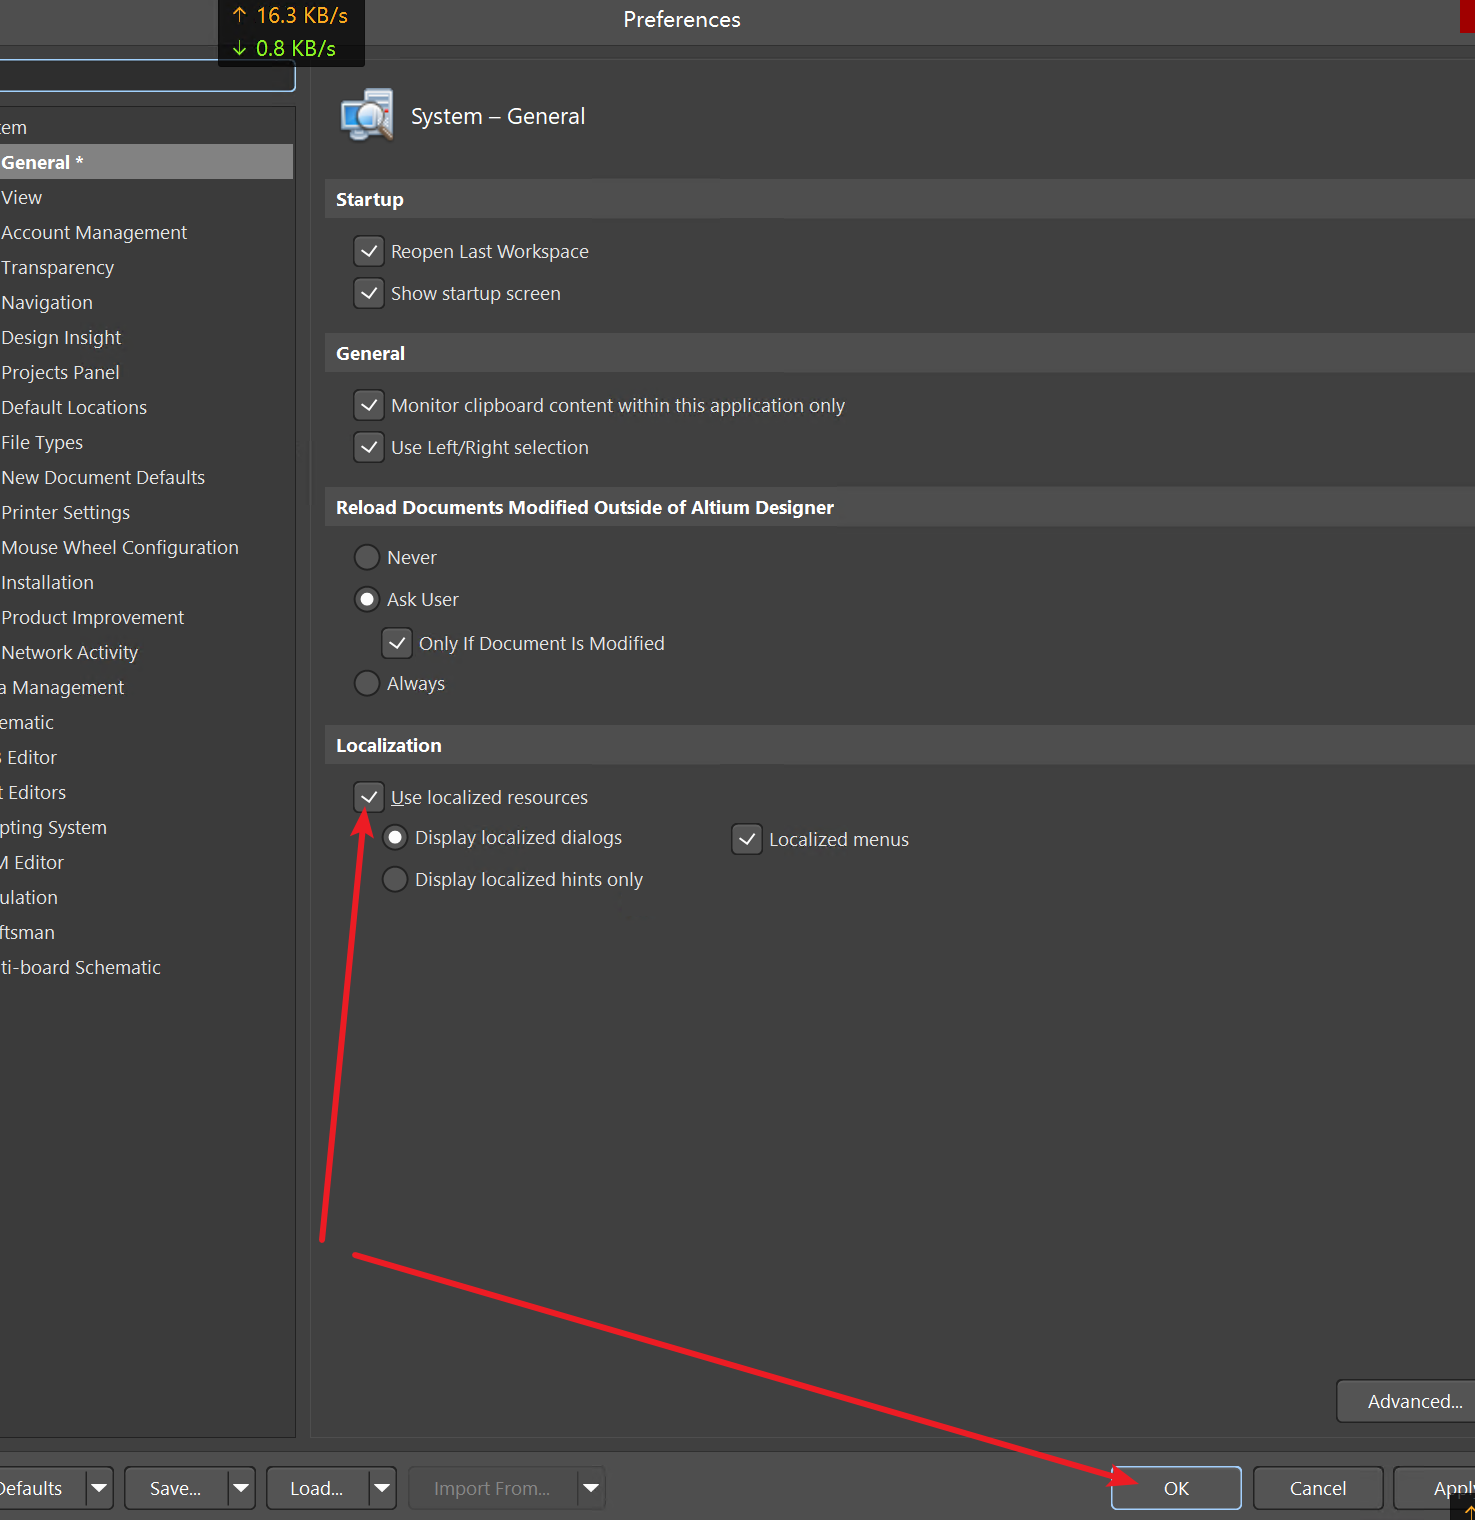The height and width of the screenshot is (1520, 1475).
Task: Select General in the preferences tree
Action: point(146,162)
